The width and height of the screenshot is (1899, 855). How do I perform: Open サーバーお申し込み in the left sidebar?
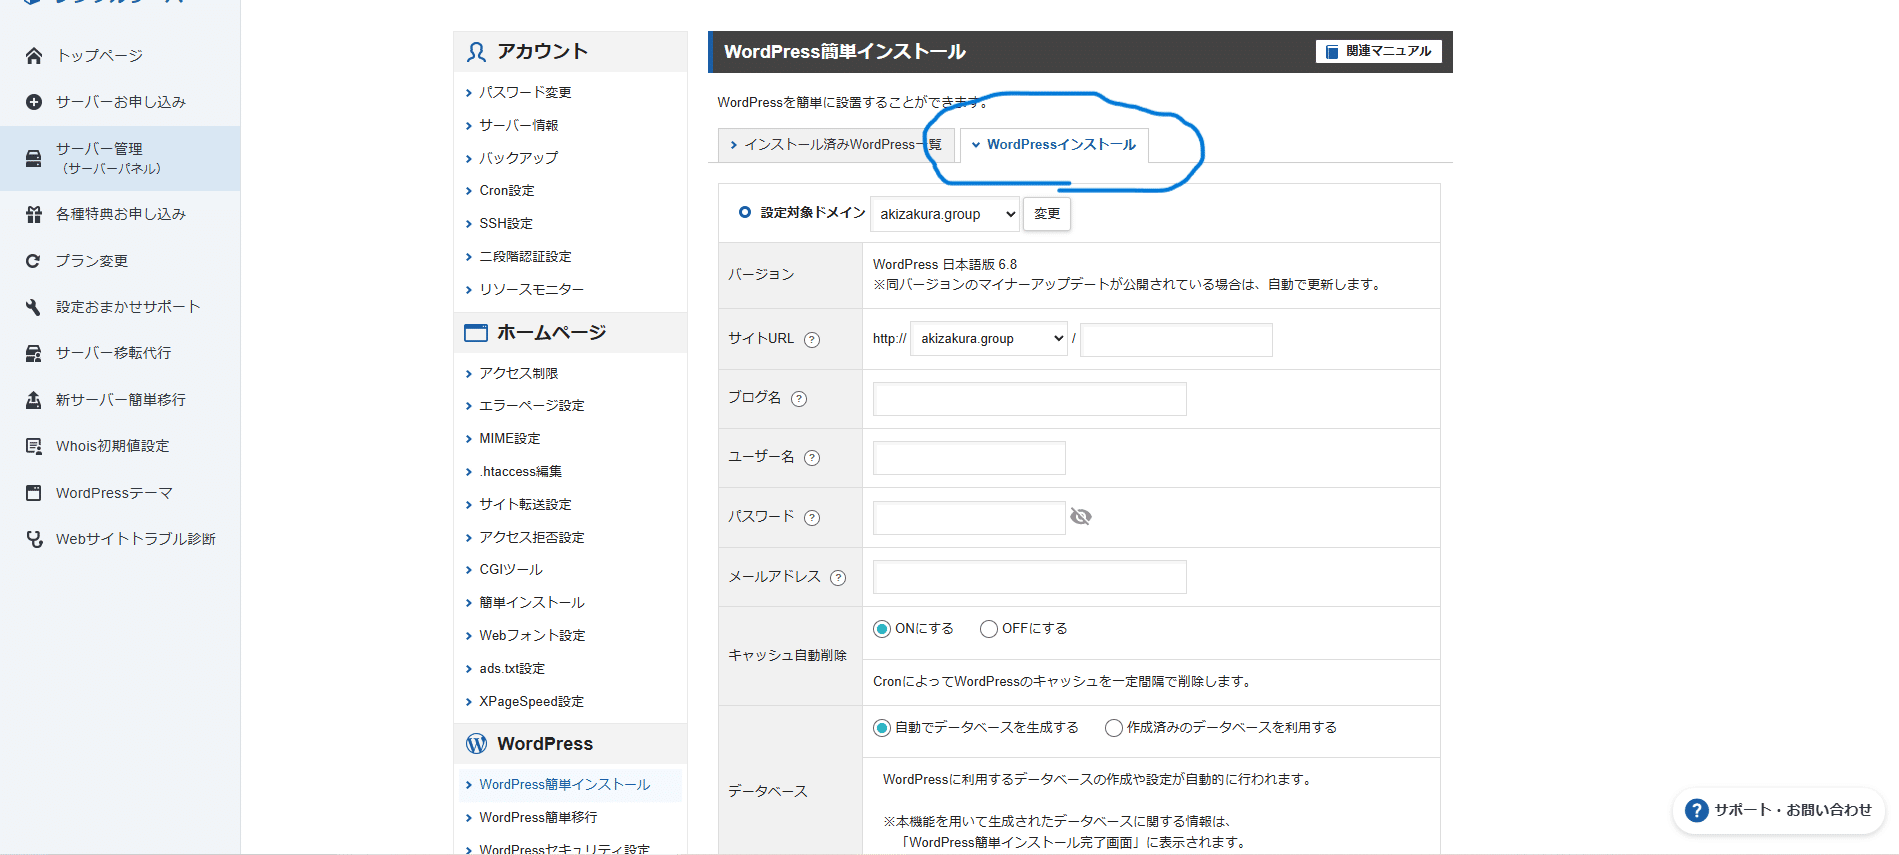(x=121, y=102)
